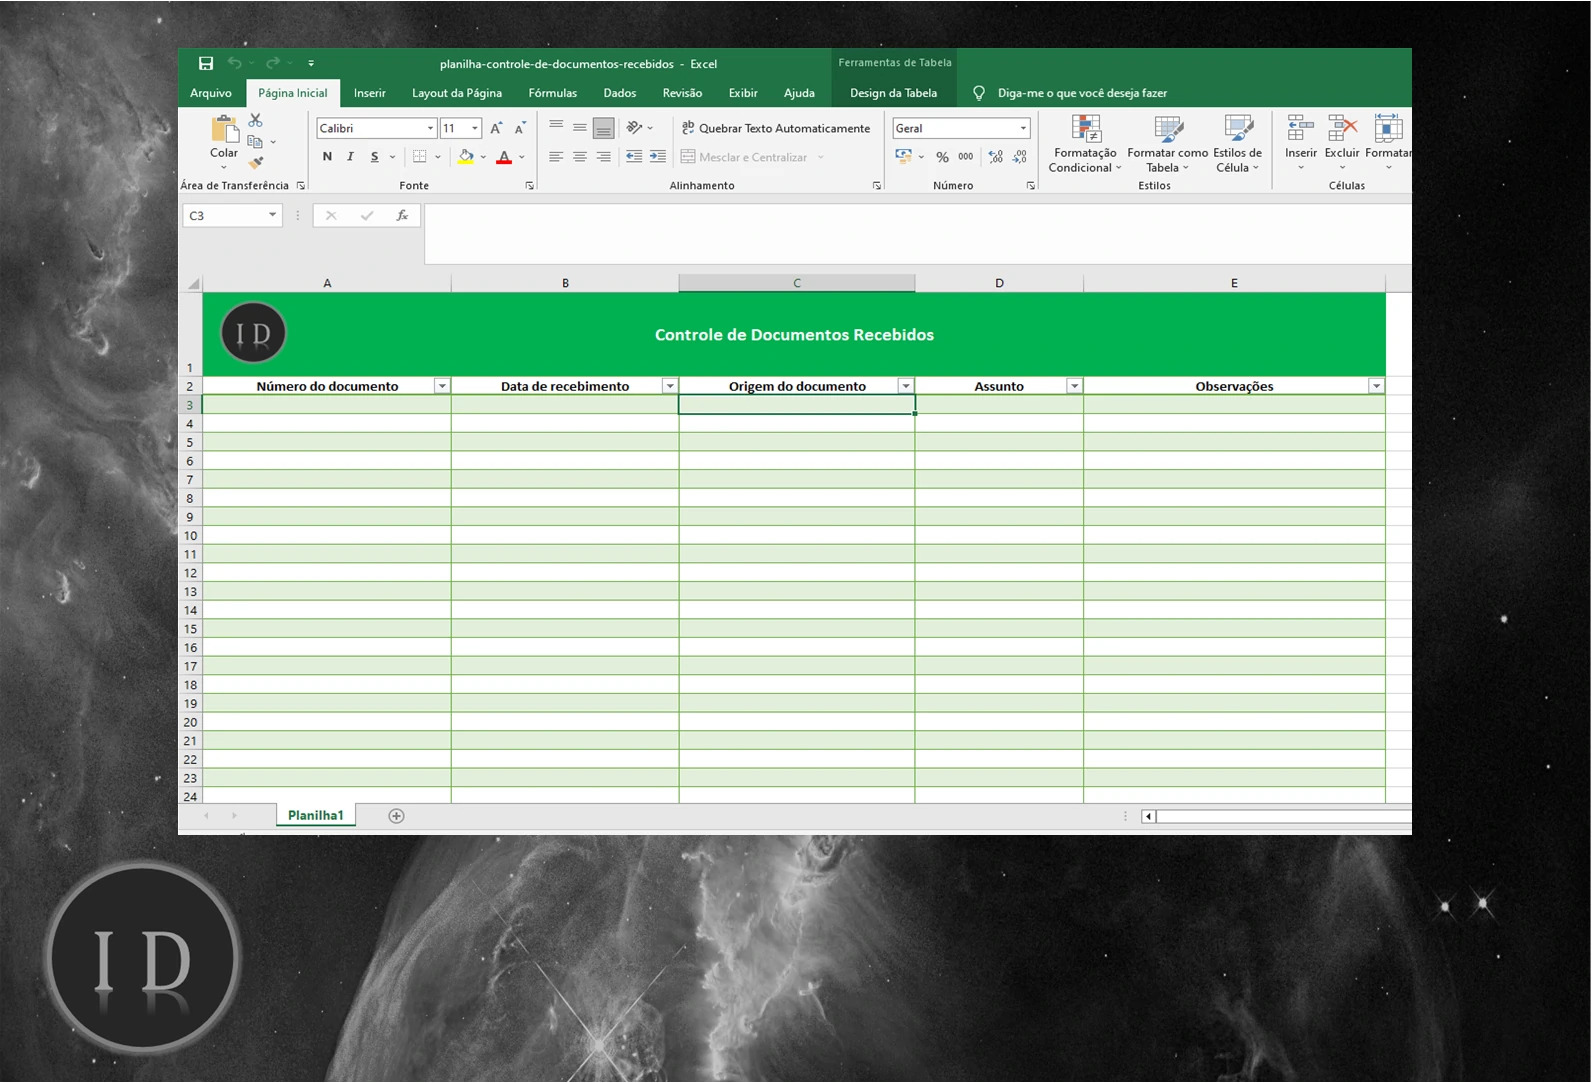The image size is (1592, 1083).
Task: Open filter for Origem do documento
Action: click(906, 386)
